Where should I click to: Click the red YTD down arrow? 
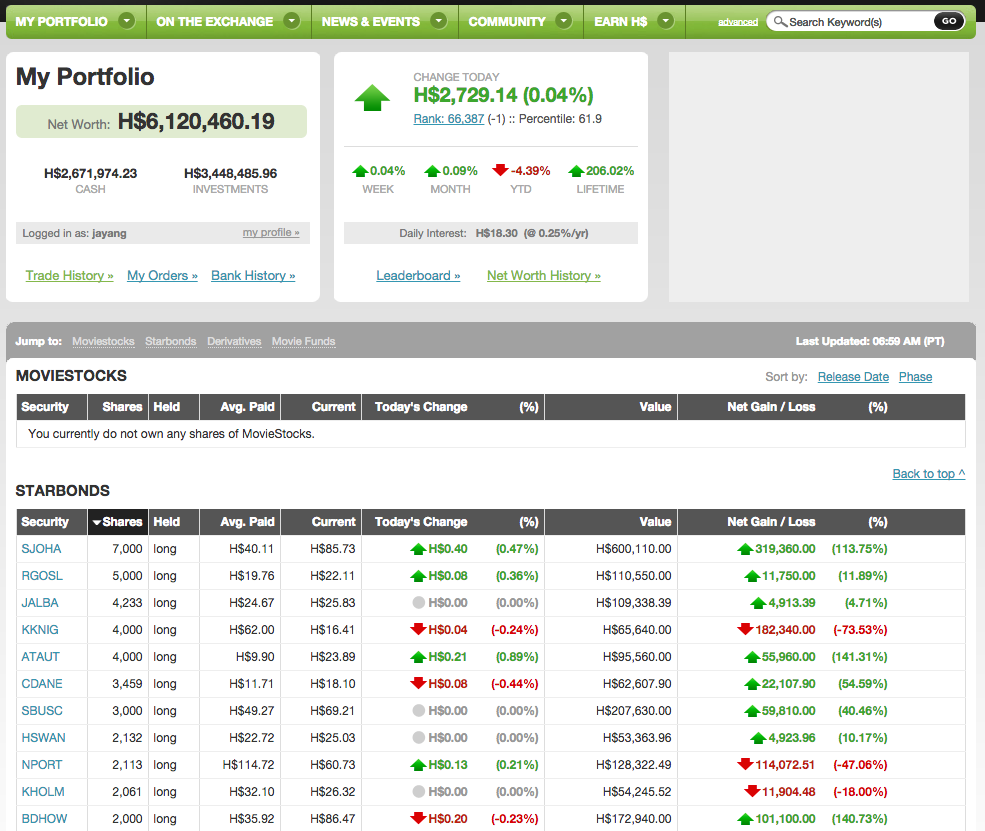500,170
